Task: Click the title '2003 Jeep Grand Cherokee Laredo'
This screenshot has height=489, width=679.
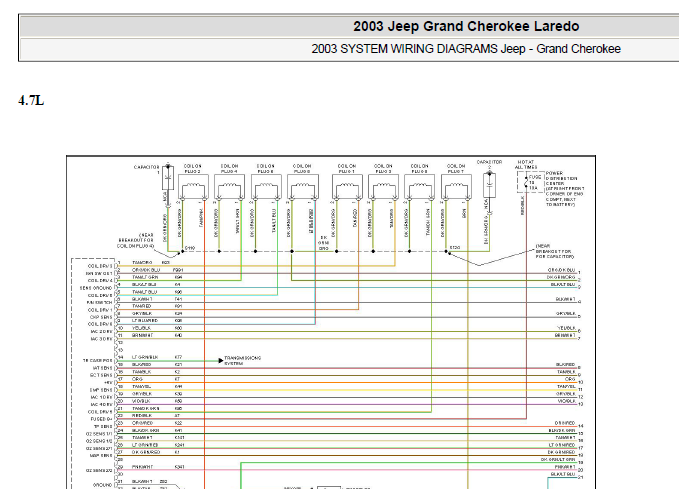Action: click(466, 26)
